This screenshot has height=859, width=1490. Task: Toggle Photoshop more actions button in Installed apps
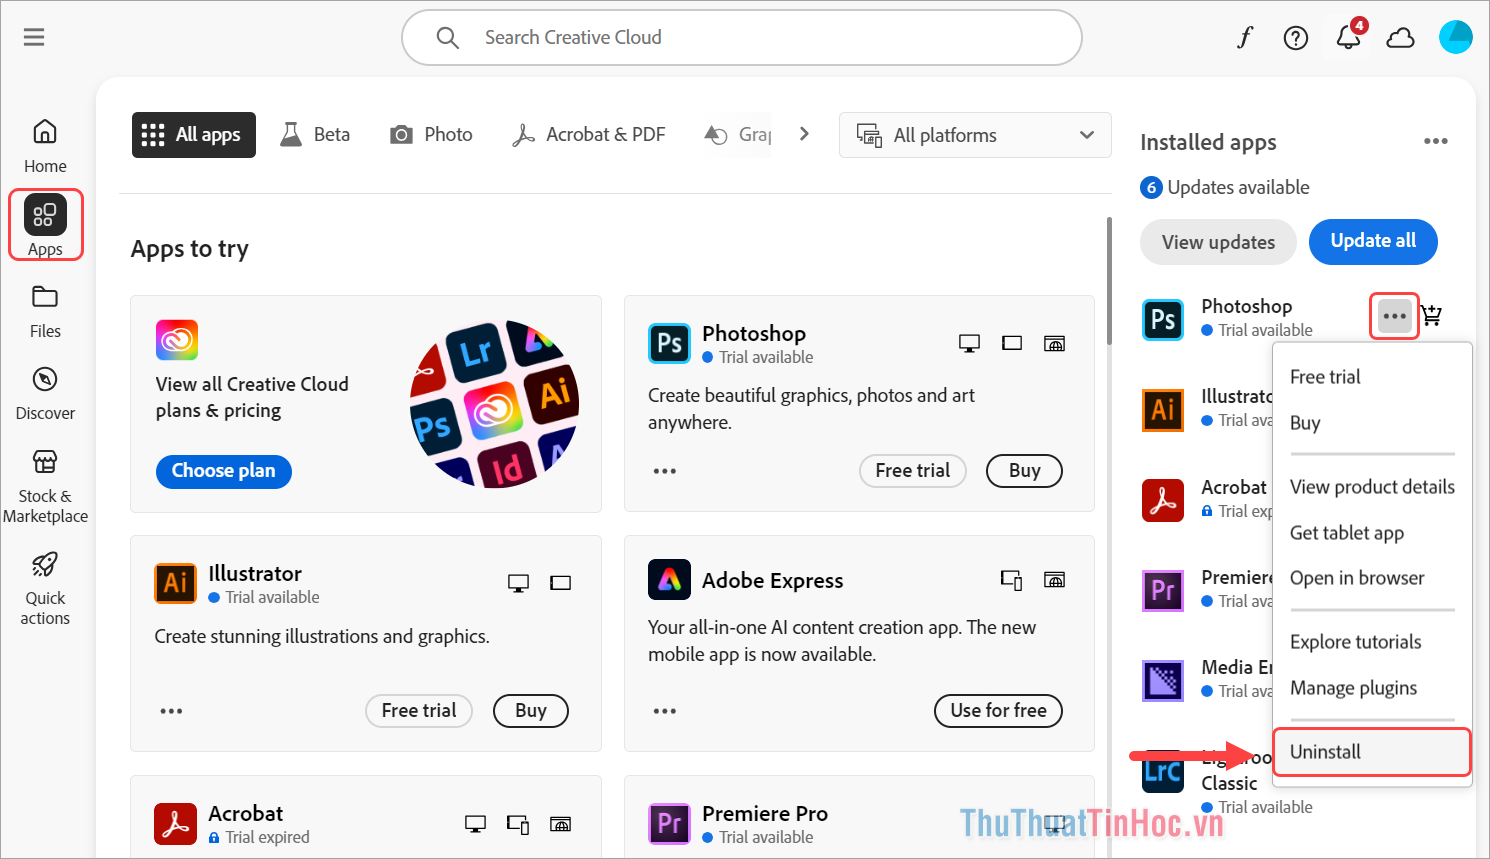point(1394,316)
